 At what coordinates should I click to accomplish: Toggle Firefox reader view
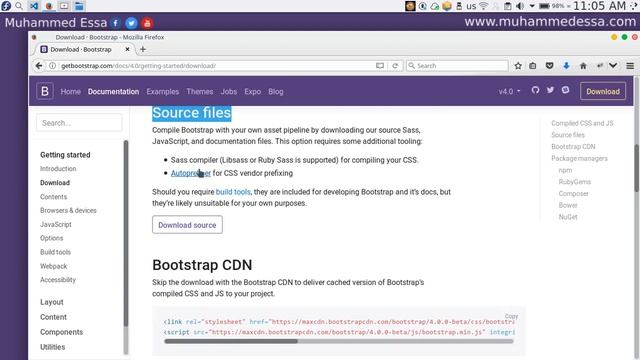tap(380, 66)
